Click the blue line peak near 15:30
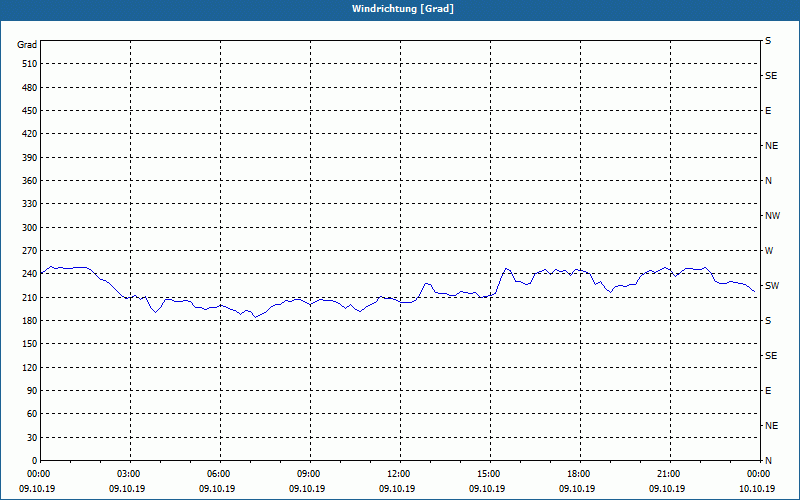 pos(506,268)
